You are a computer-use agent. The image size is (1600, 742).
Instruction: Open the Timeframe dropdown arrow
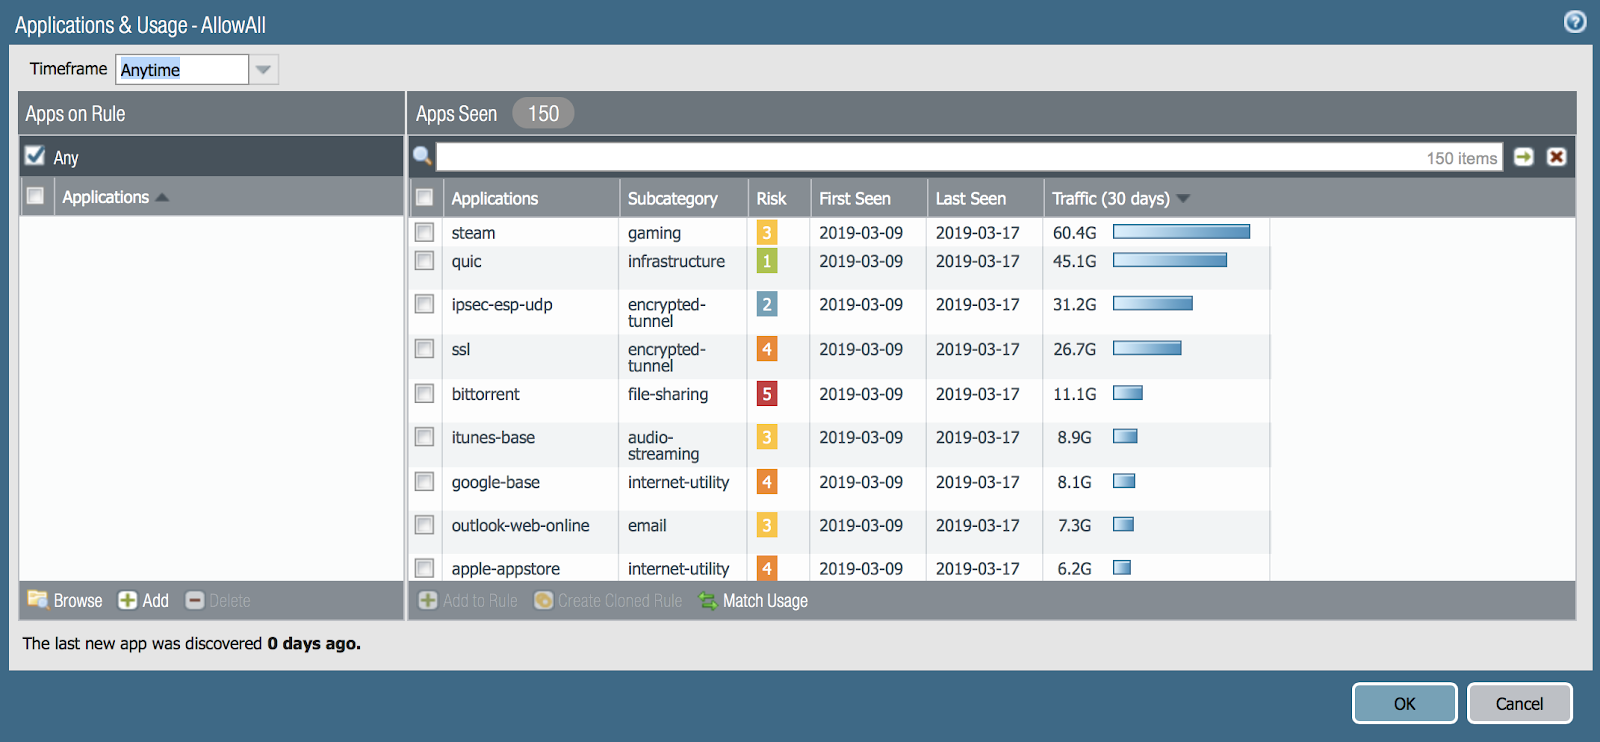point(263,69)
